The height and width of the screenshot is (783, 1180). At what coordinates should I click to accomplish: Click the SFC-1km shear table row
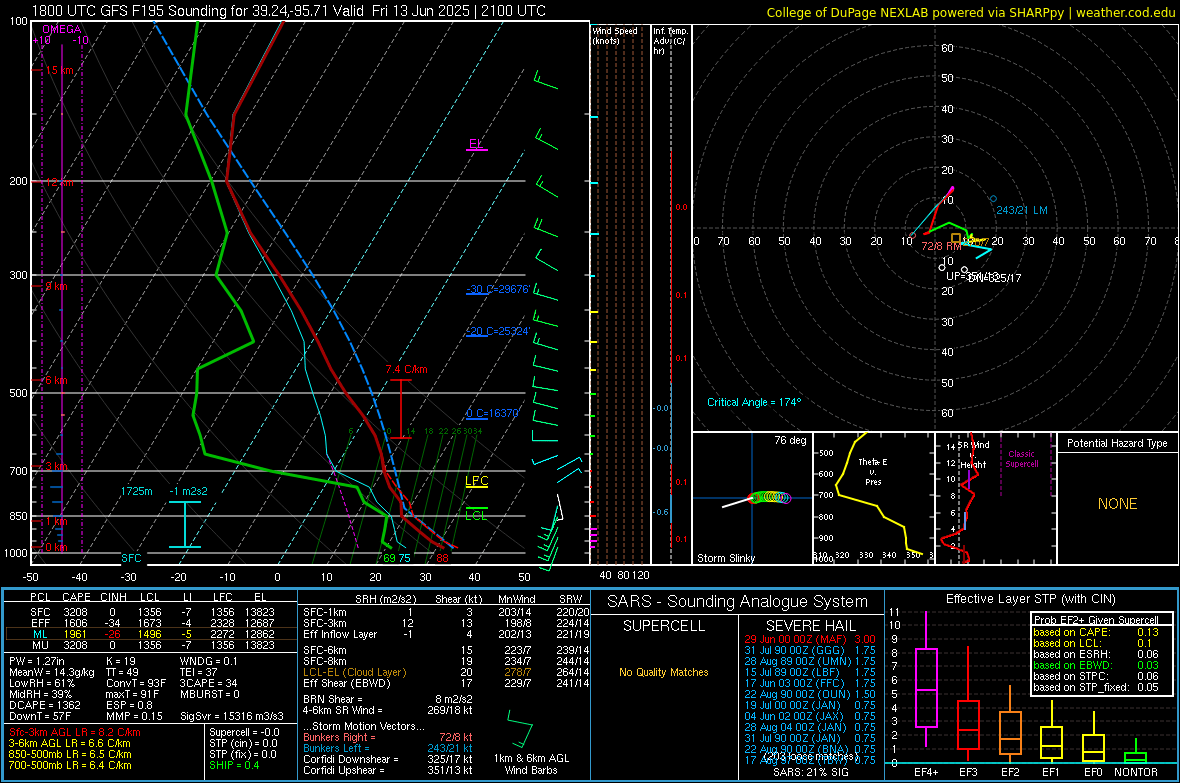click(446, 612)
